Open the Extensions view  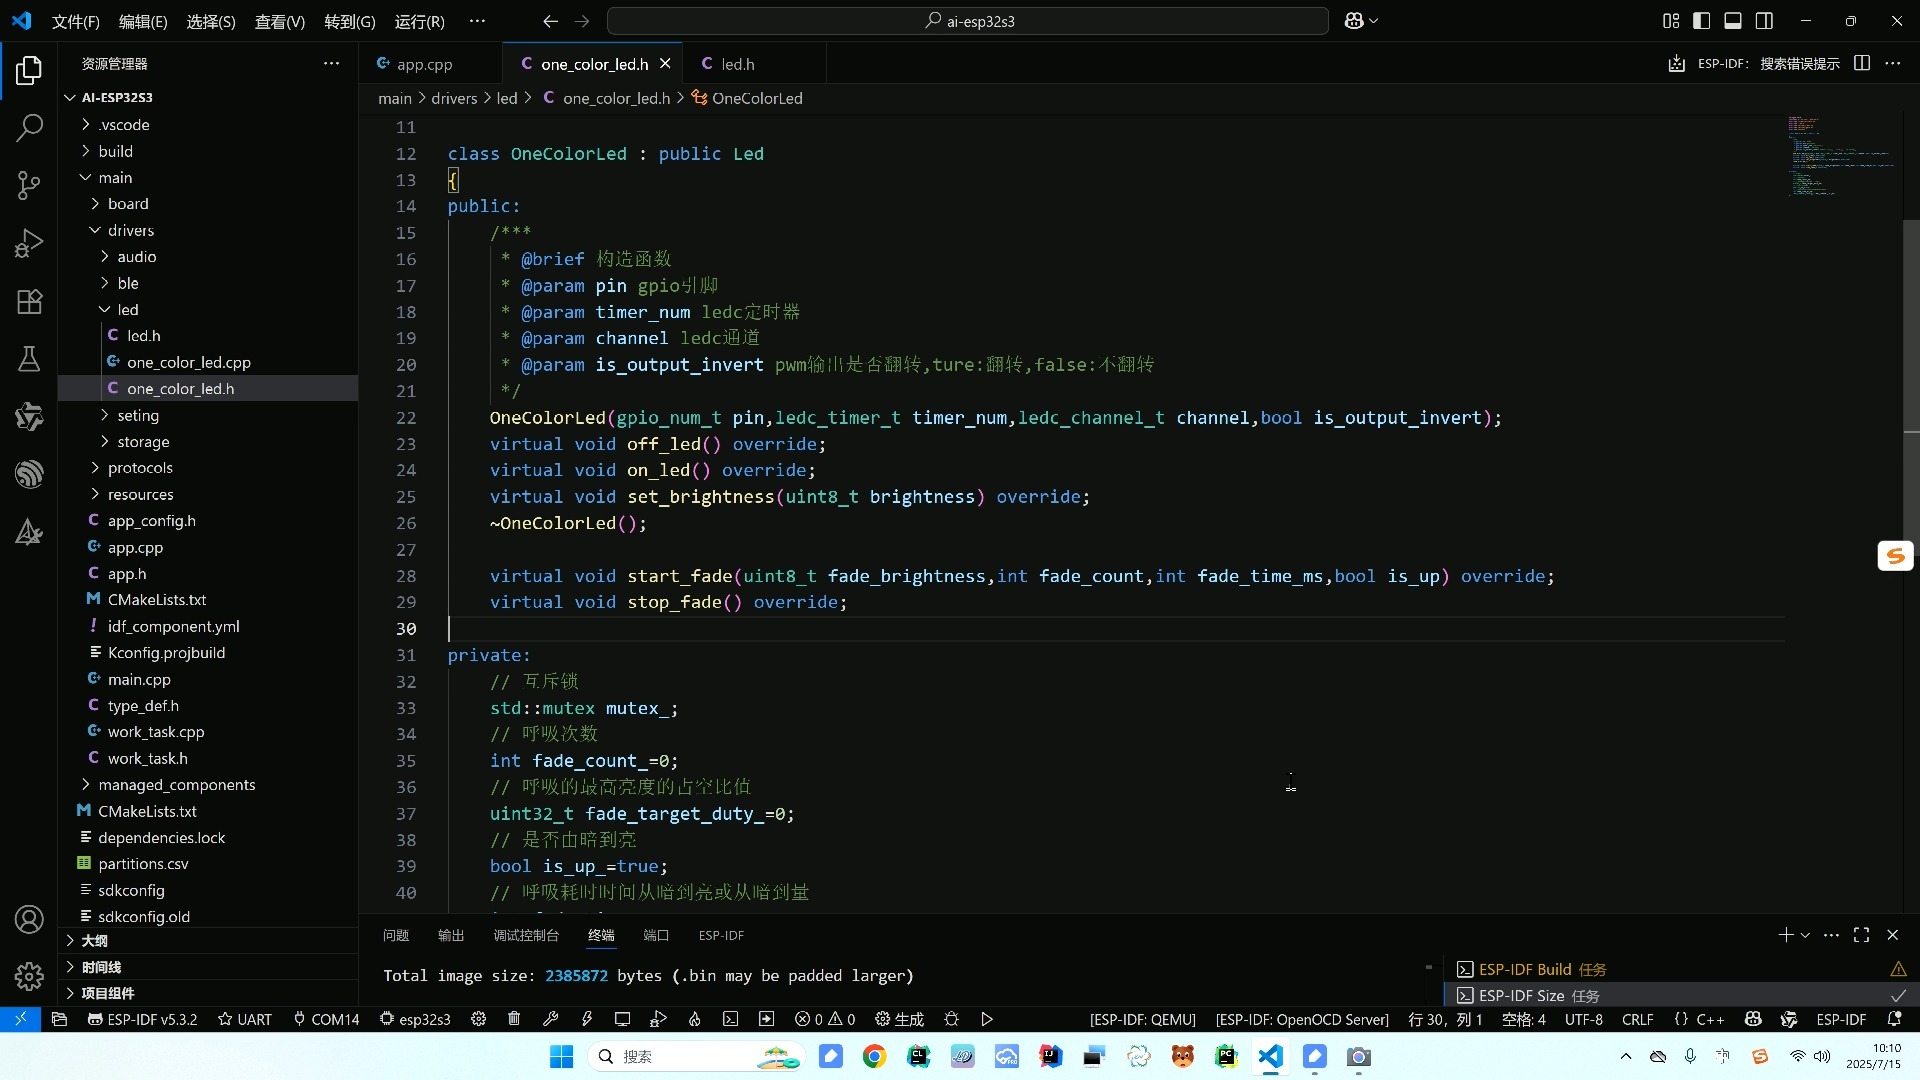29,301
